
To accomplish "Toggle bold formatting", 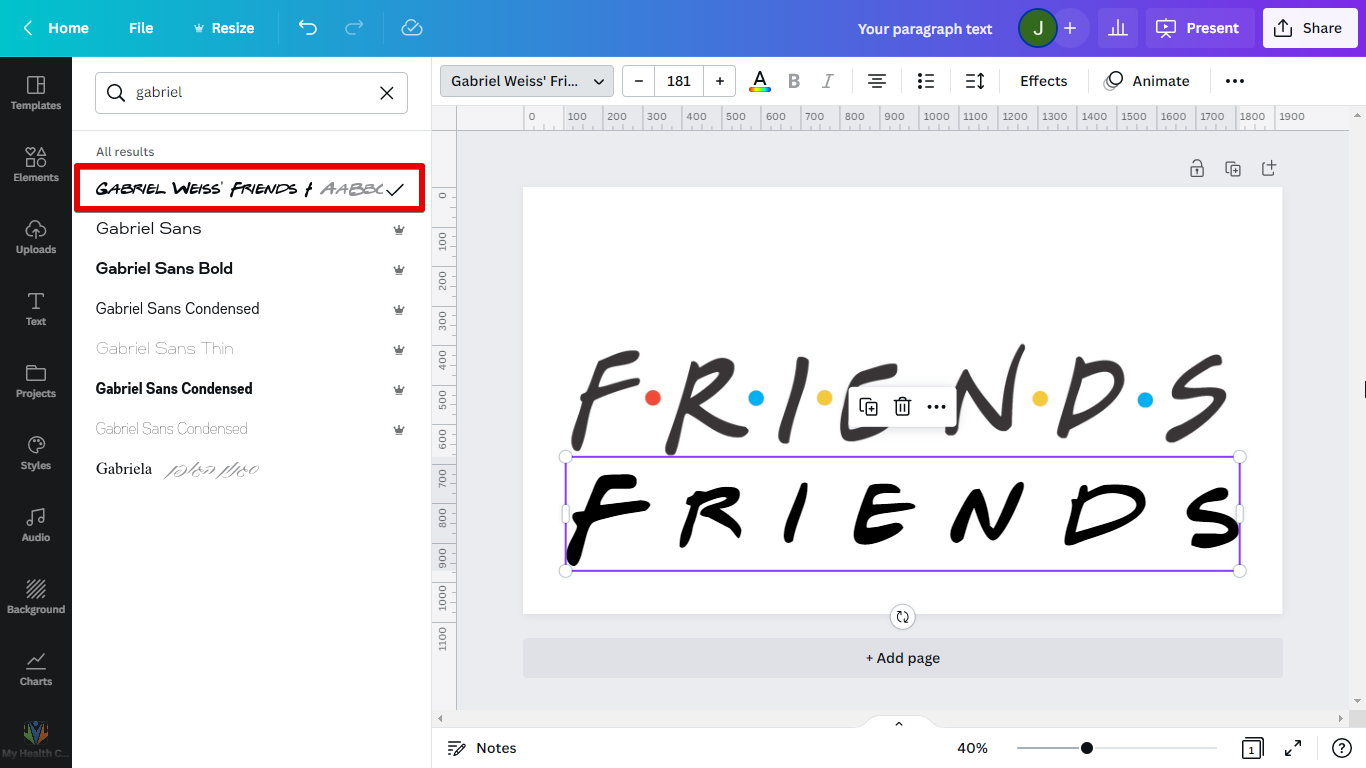I will (794, 81).
